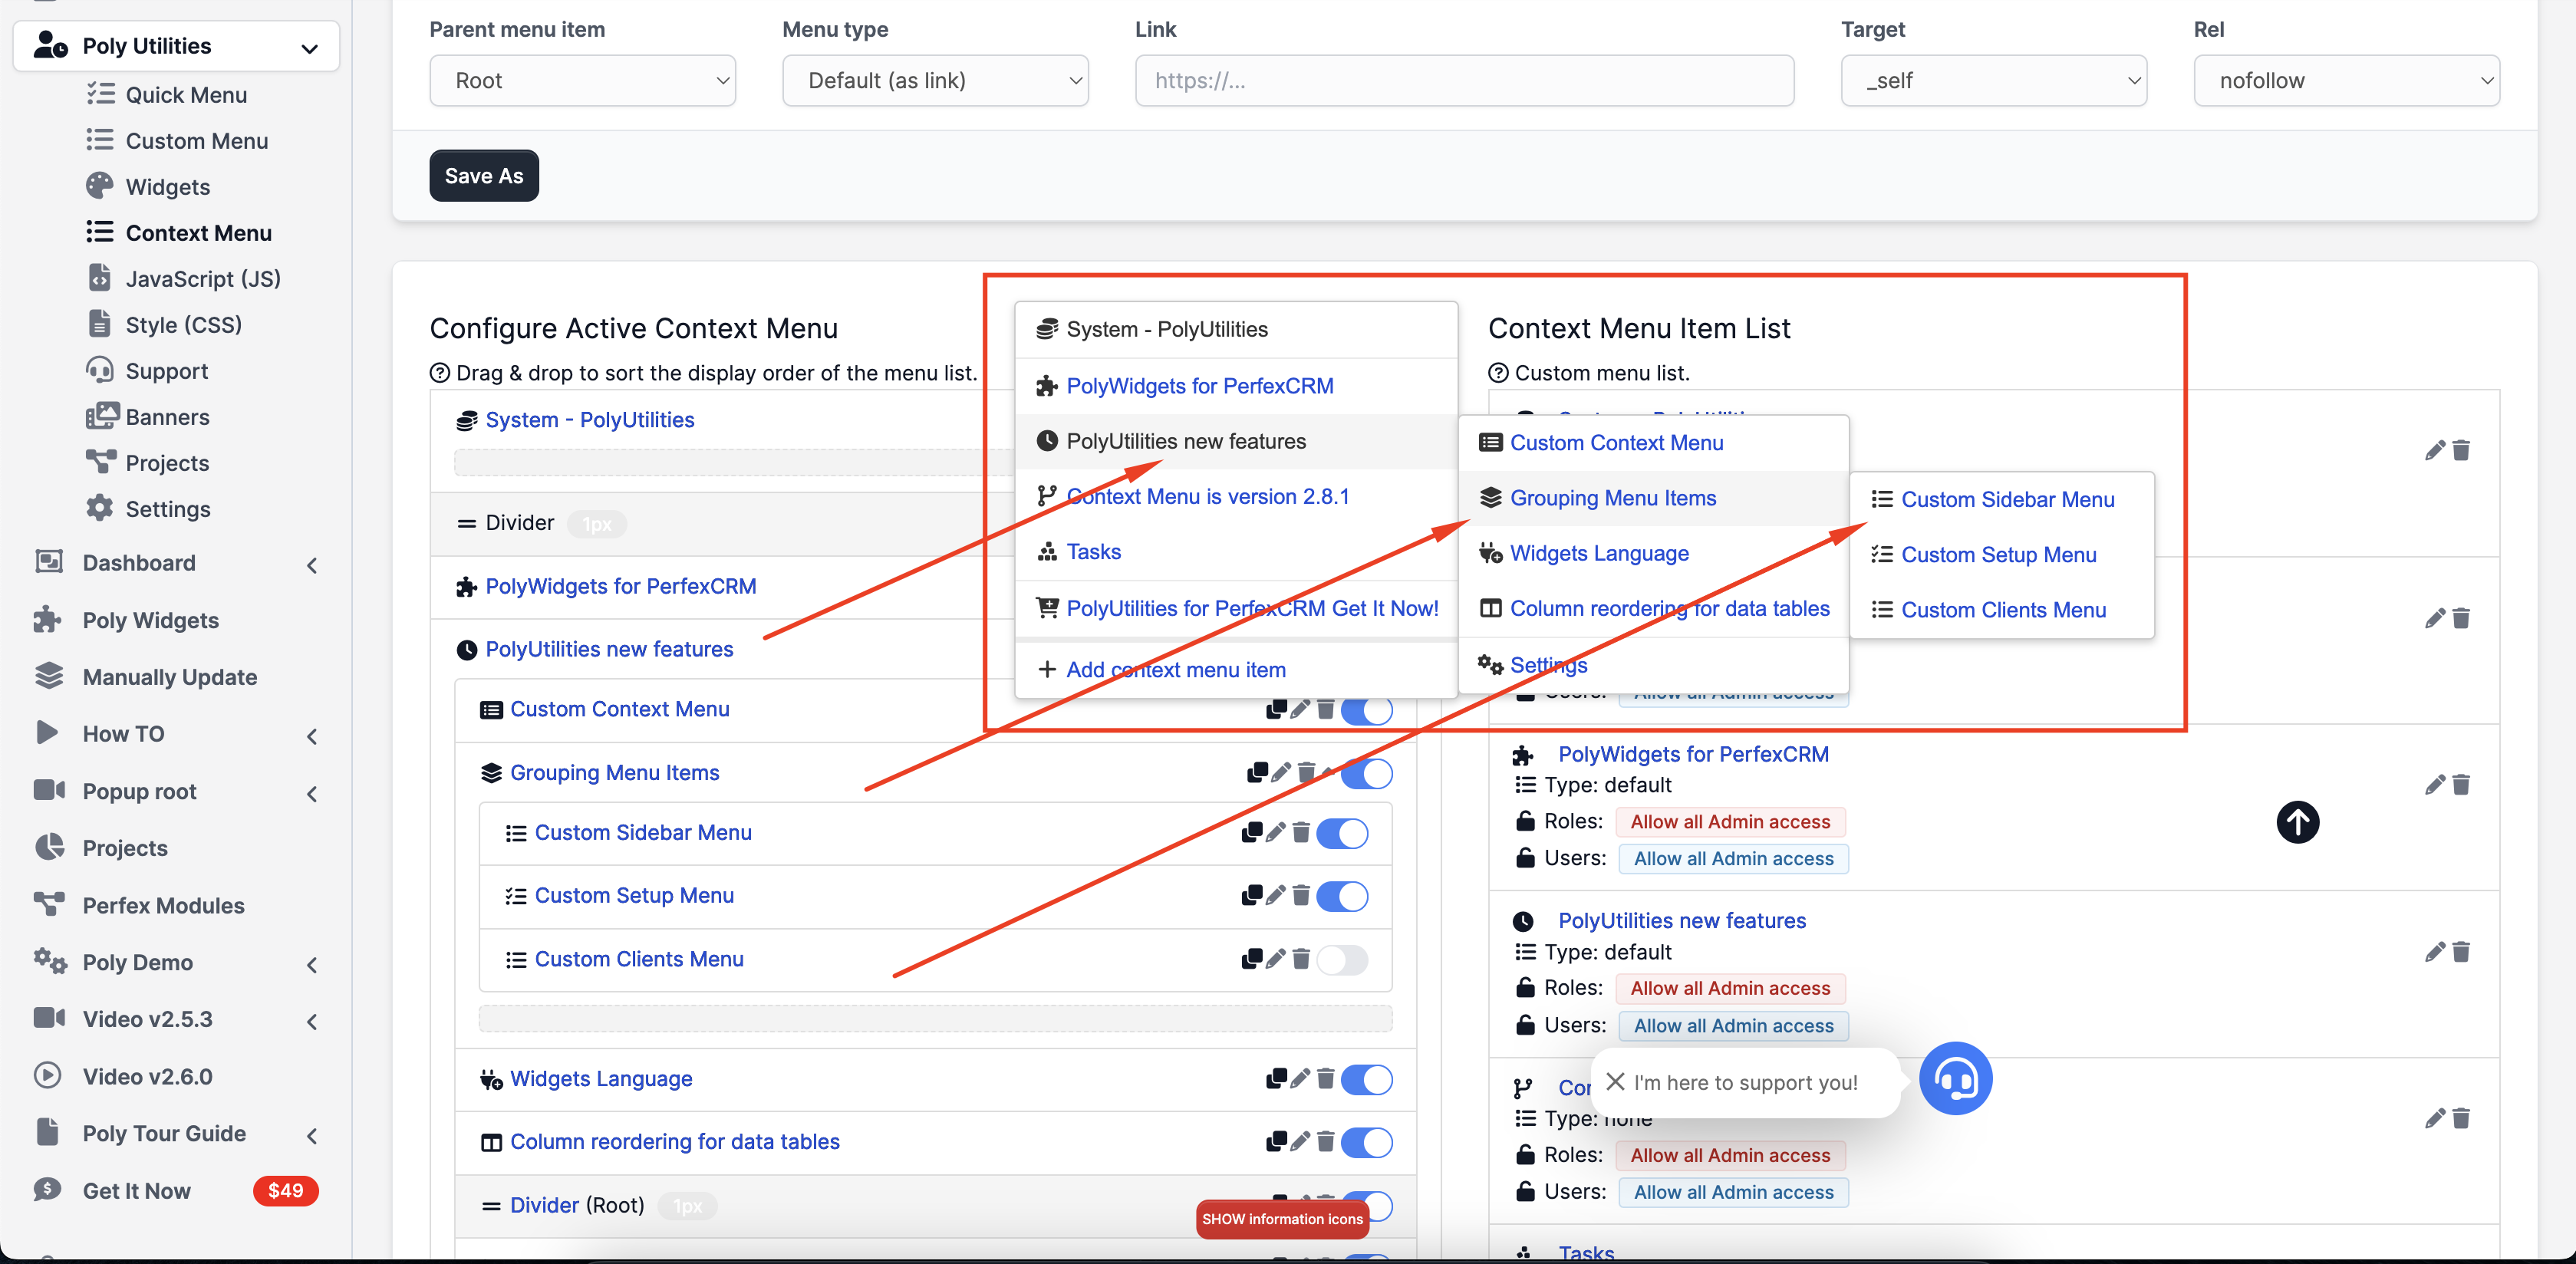Click the scroll-to-top arrow icon
The width and height of the screenshot is (2576, 1264).
tap(2297, 822)
